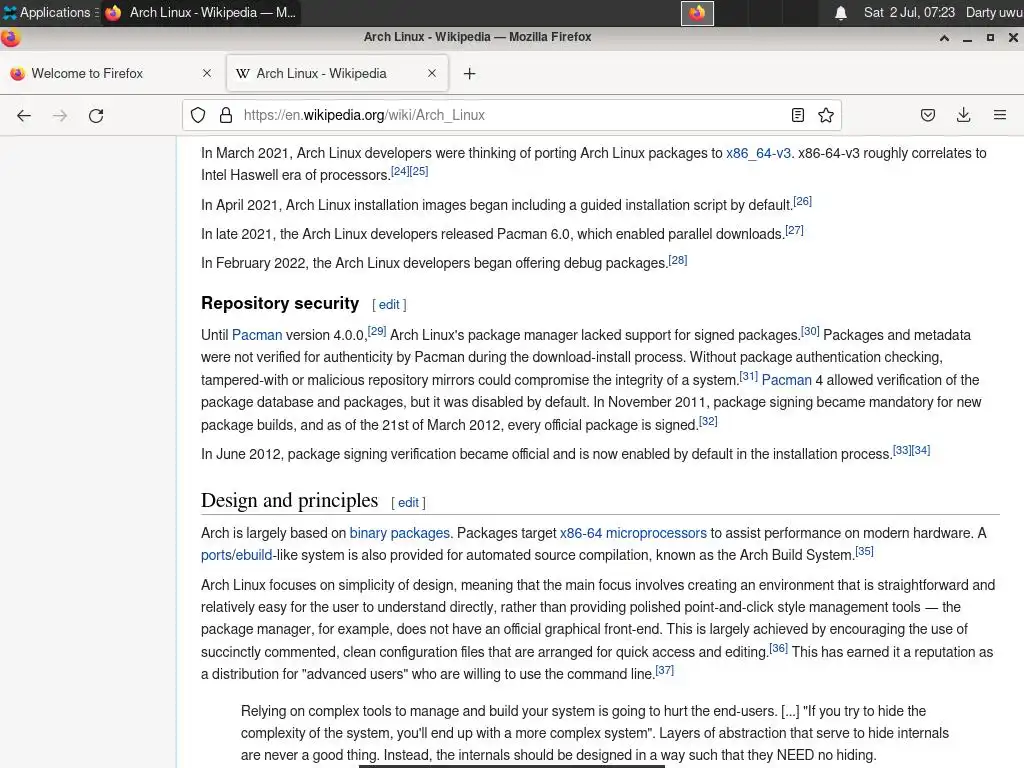Open the notifications bell in the panel
The height and width of the screenshot is (768, 1024).
coord(841,13)
